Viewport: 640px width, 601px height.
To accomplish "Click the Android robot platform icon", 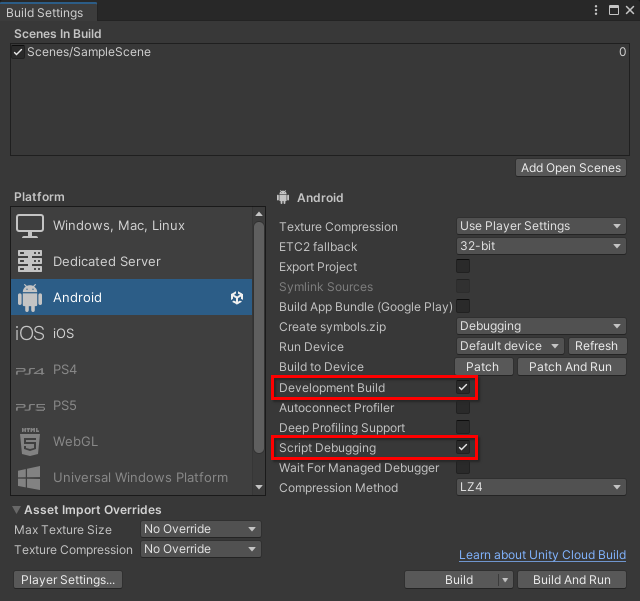I will click(x=30, y=298).
